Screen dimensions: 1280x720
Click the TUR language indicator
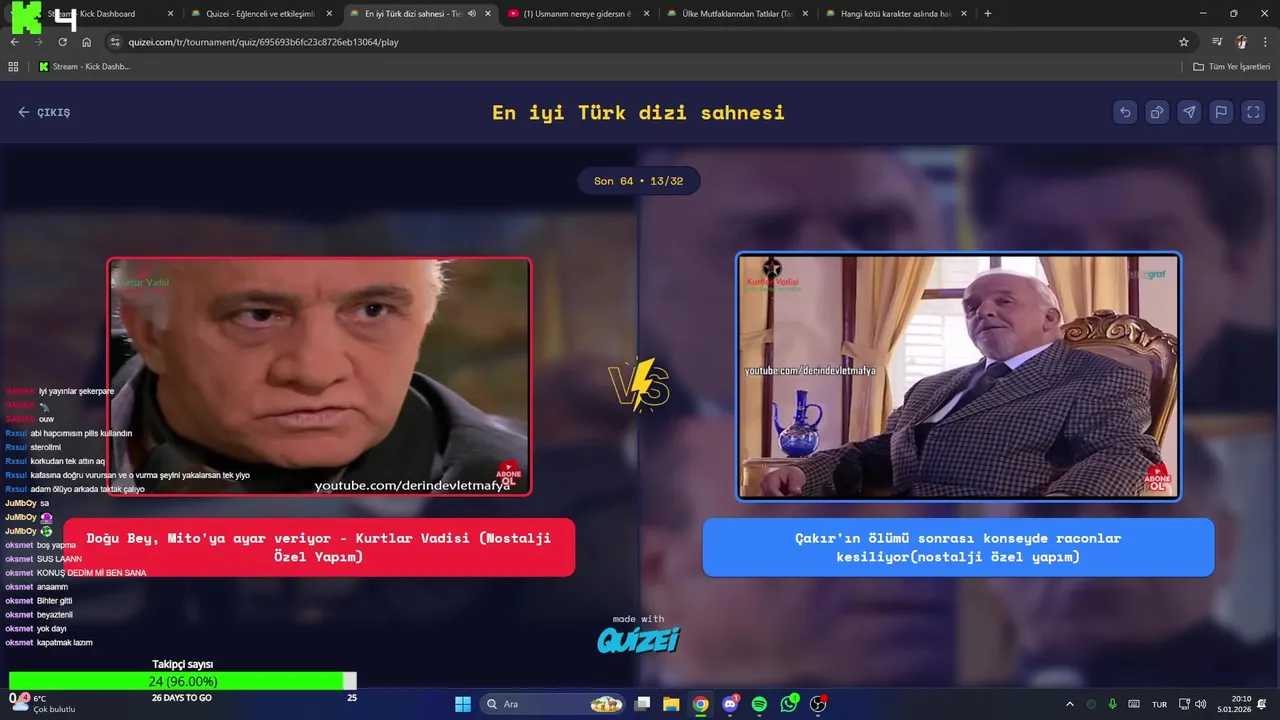coord(1159,704)
